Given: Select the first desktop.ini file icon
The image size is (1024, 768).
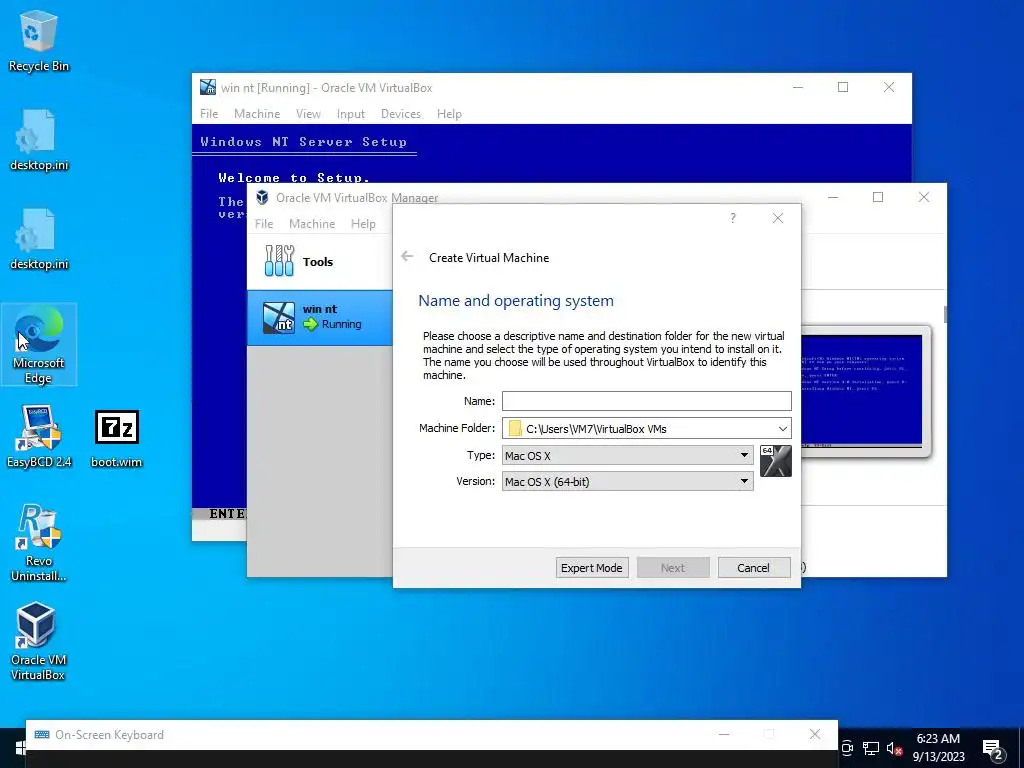Looking at the screenshot, I should click(39, 140).
